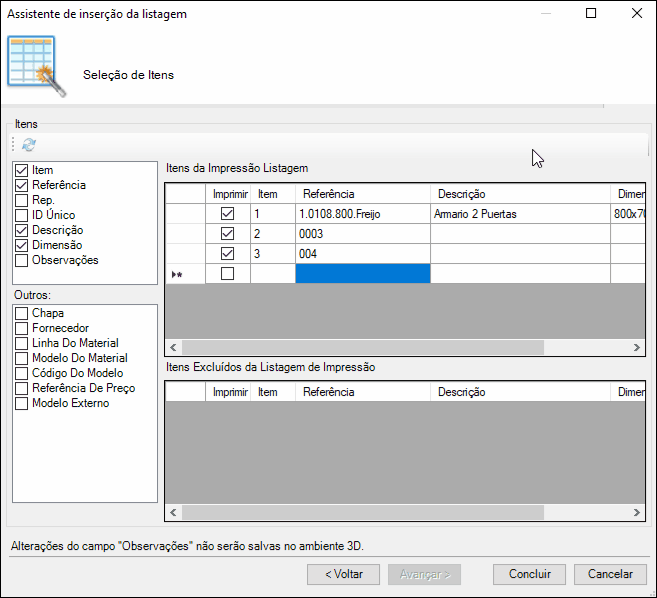Uncheck the Dimensão column checkbox
657x598 pixels.
[21, 246]
